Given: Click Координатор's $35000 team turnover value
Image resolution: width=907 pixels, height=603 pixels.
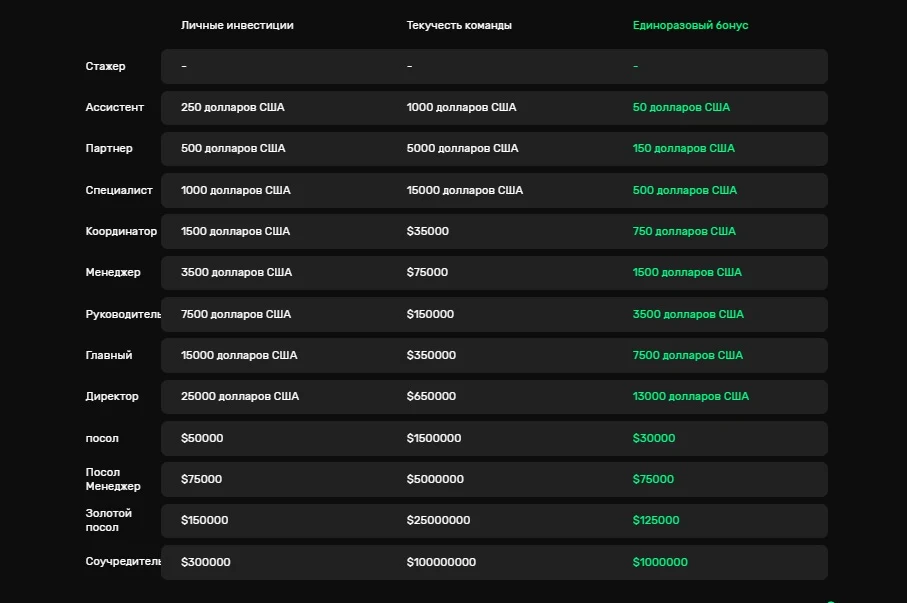Looking at the screenshot, I should tap(427, 231).
